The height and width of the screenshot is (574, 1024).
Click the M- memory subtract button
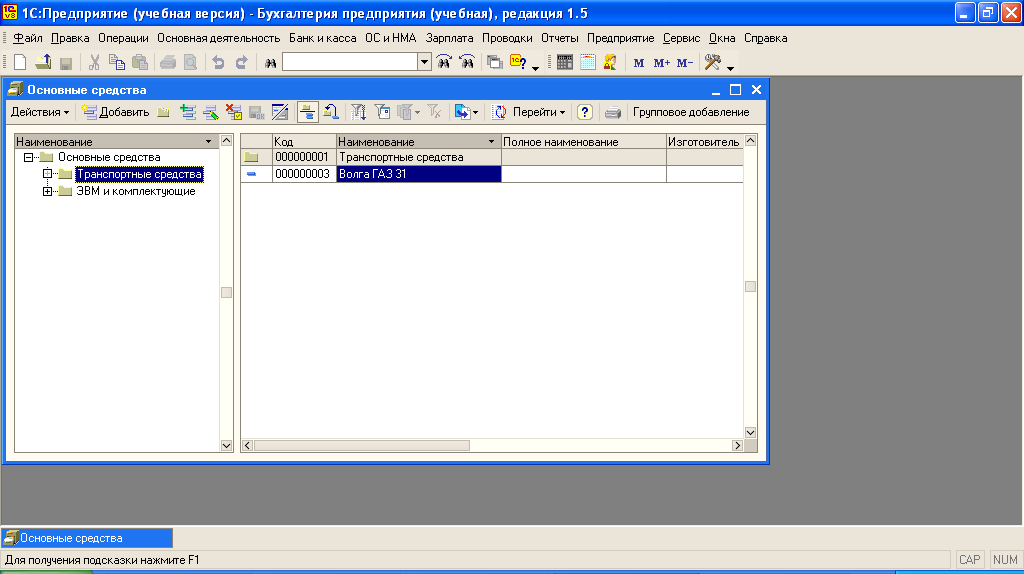(684, 63)
